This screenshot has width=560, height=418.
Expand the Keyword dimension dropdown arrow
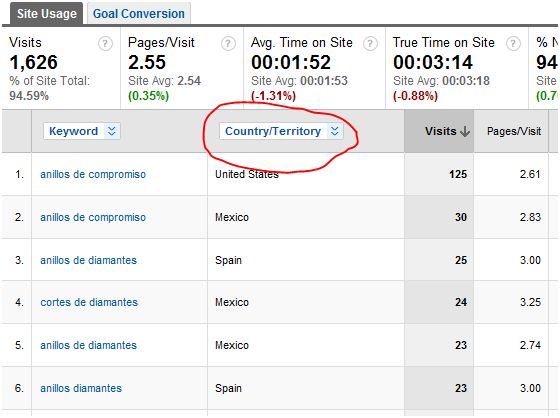112,131
